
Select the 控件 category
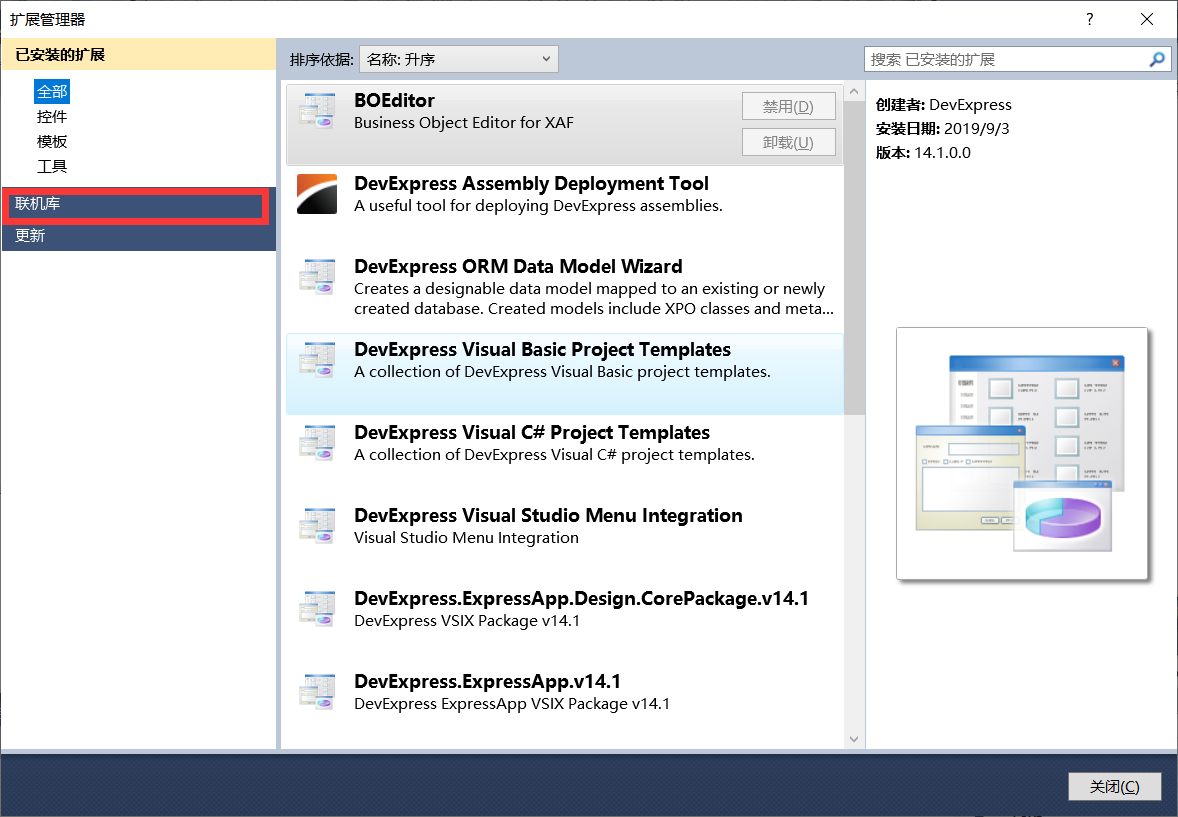52,116
